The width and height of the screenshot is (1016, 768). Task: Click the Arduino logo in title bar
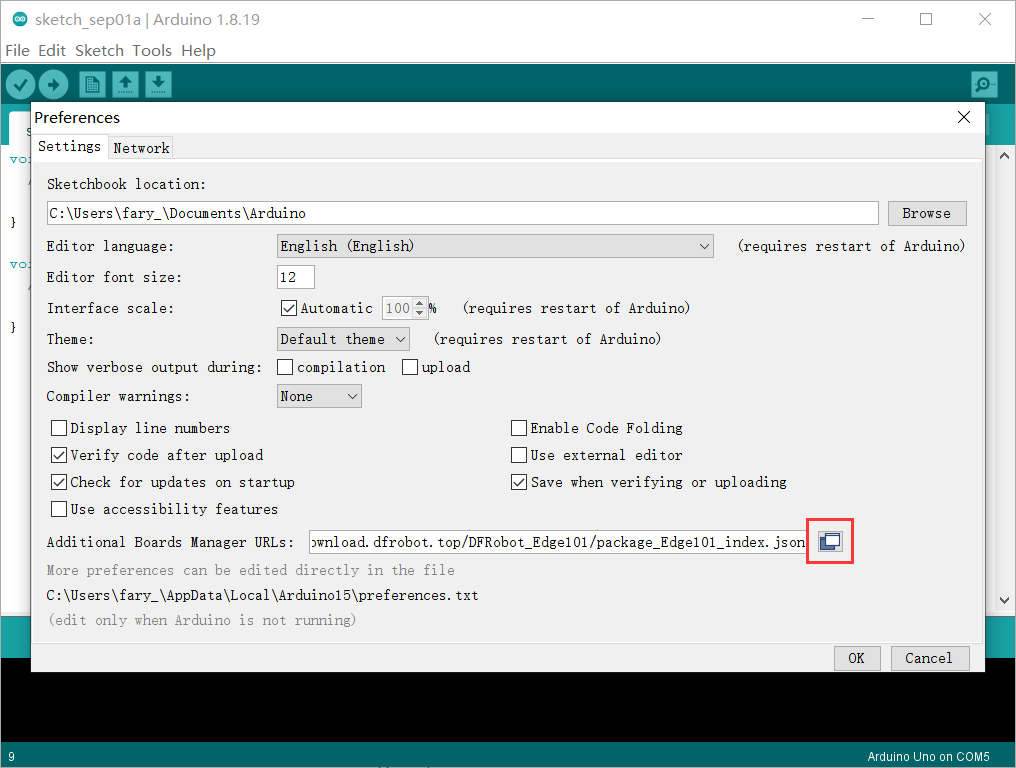pyautogui.click(x=20, y=19)
